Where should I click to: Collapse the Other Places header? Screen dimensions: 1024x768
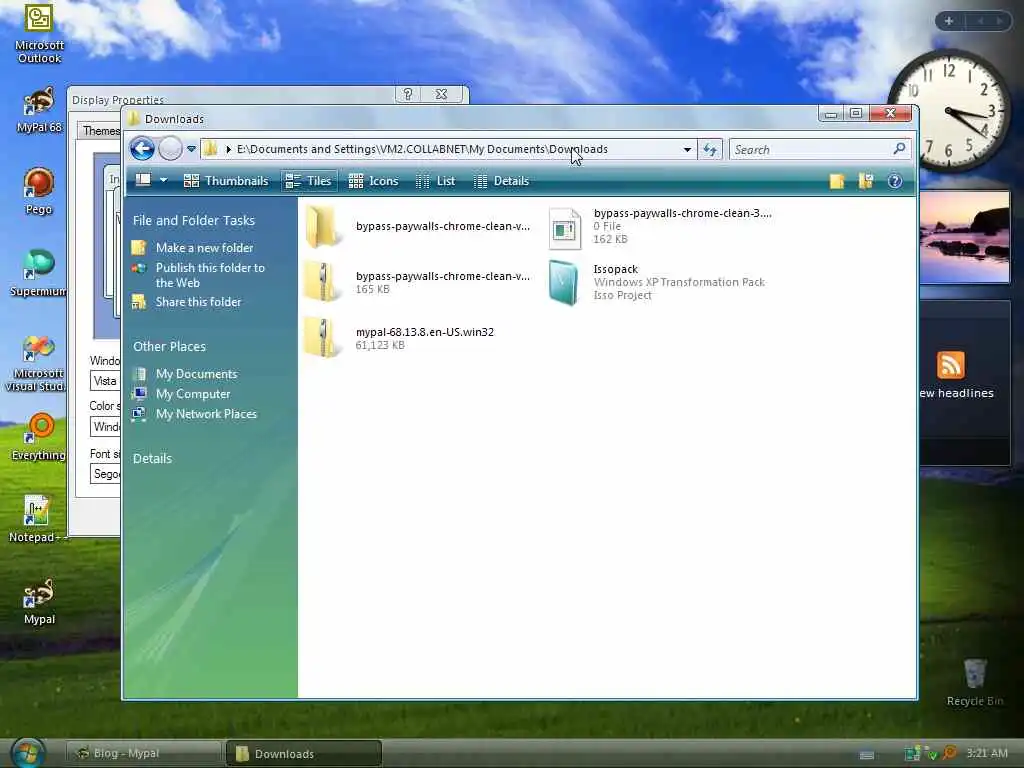[169, 346]
